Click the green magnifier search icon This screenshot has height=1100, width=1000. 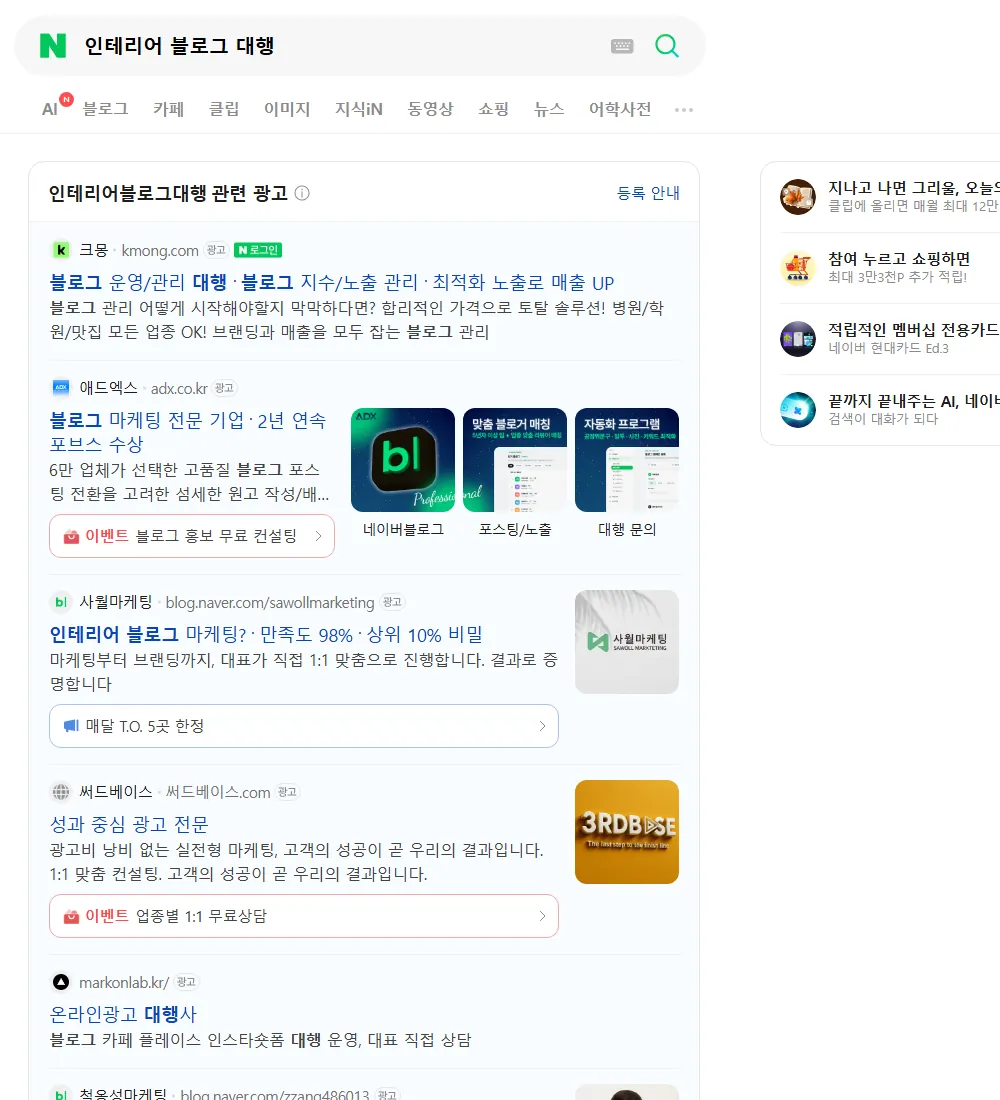tap(667, 46)
